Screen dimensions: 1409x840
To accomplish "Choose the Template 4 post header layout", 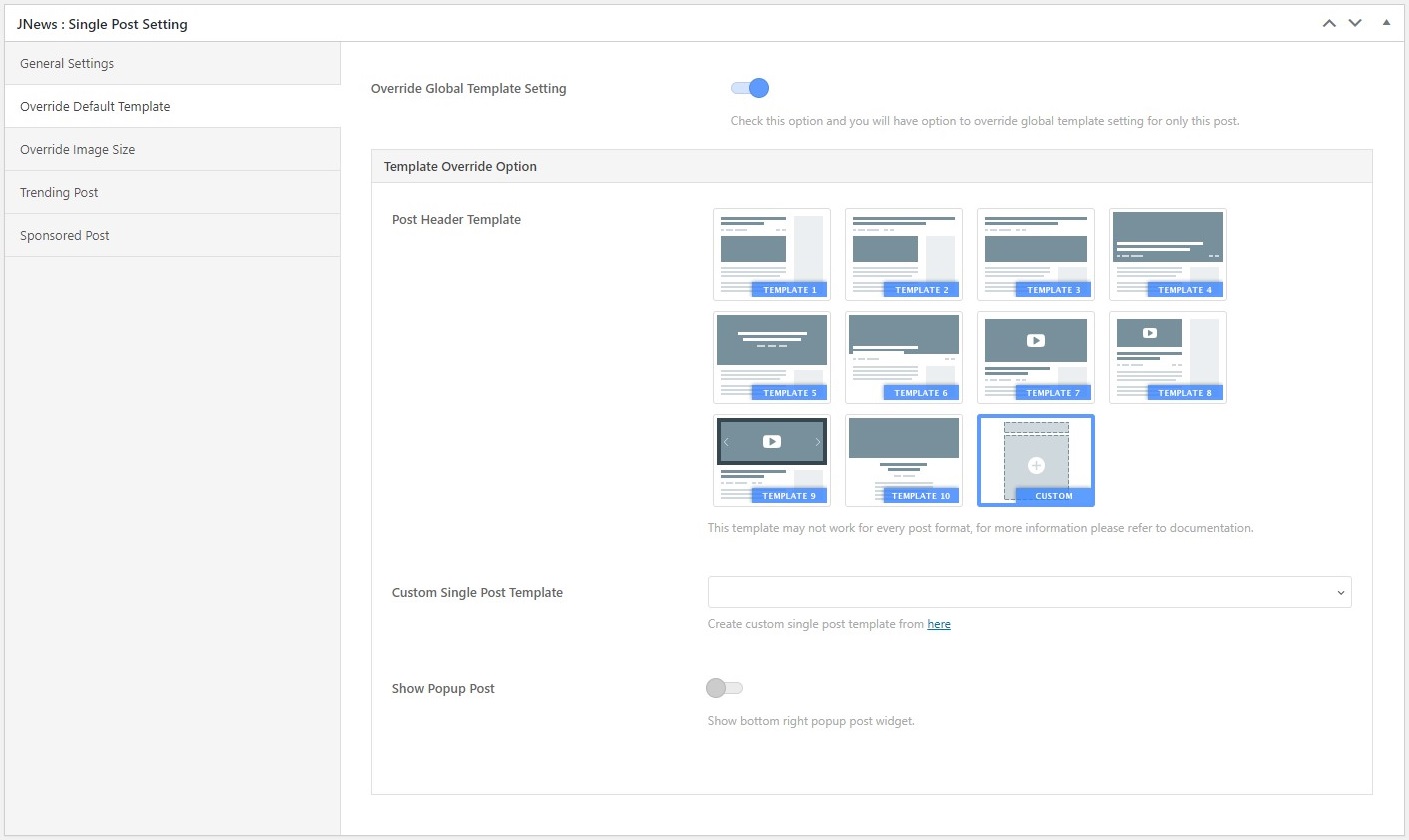I will coord(1168,254).
